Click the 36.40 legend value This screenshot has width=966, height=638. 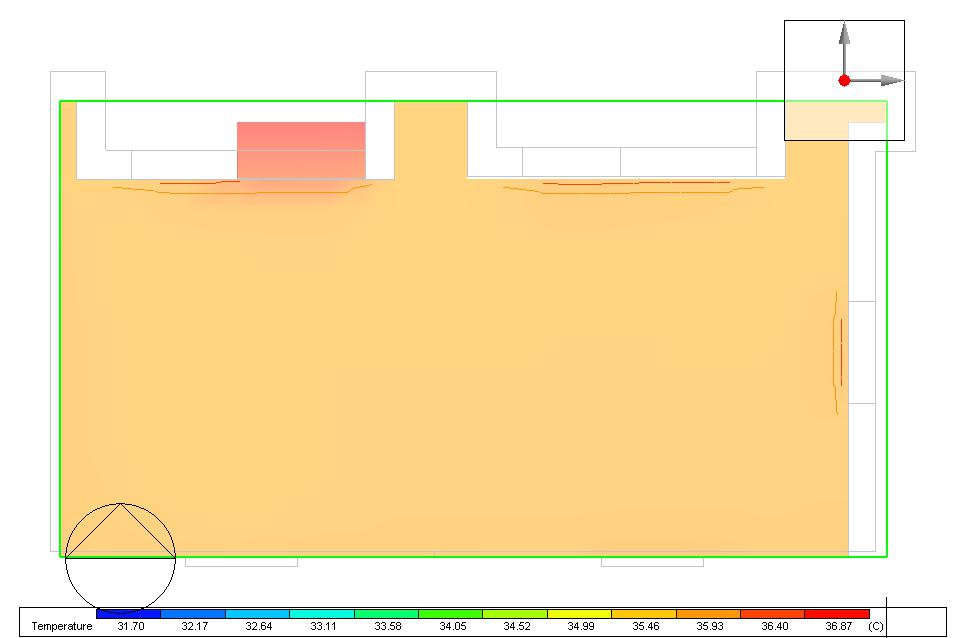pyautogui.click(x=774, y=626)
